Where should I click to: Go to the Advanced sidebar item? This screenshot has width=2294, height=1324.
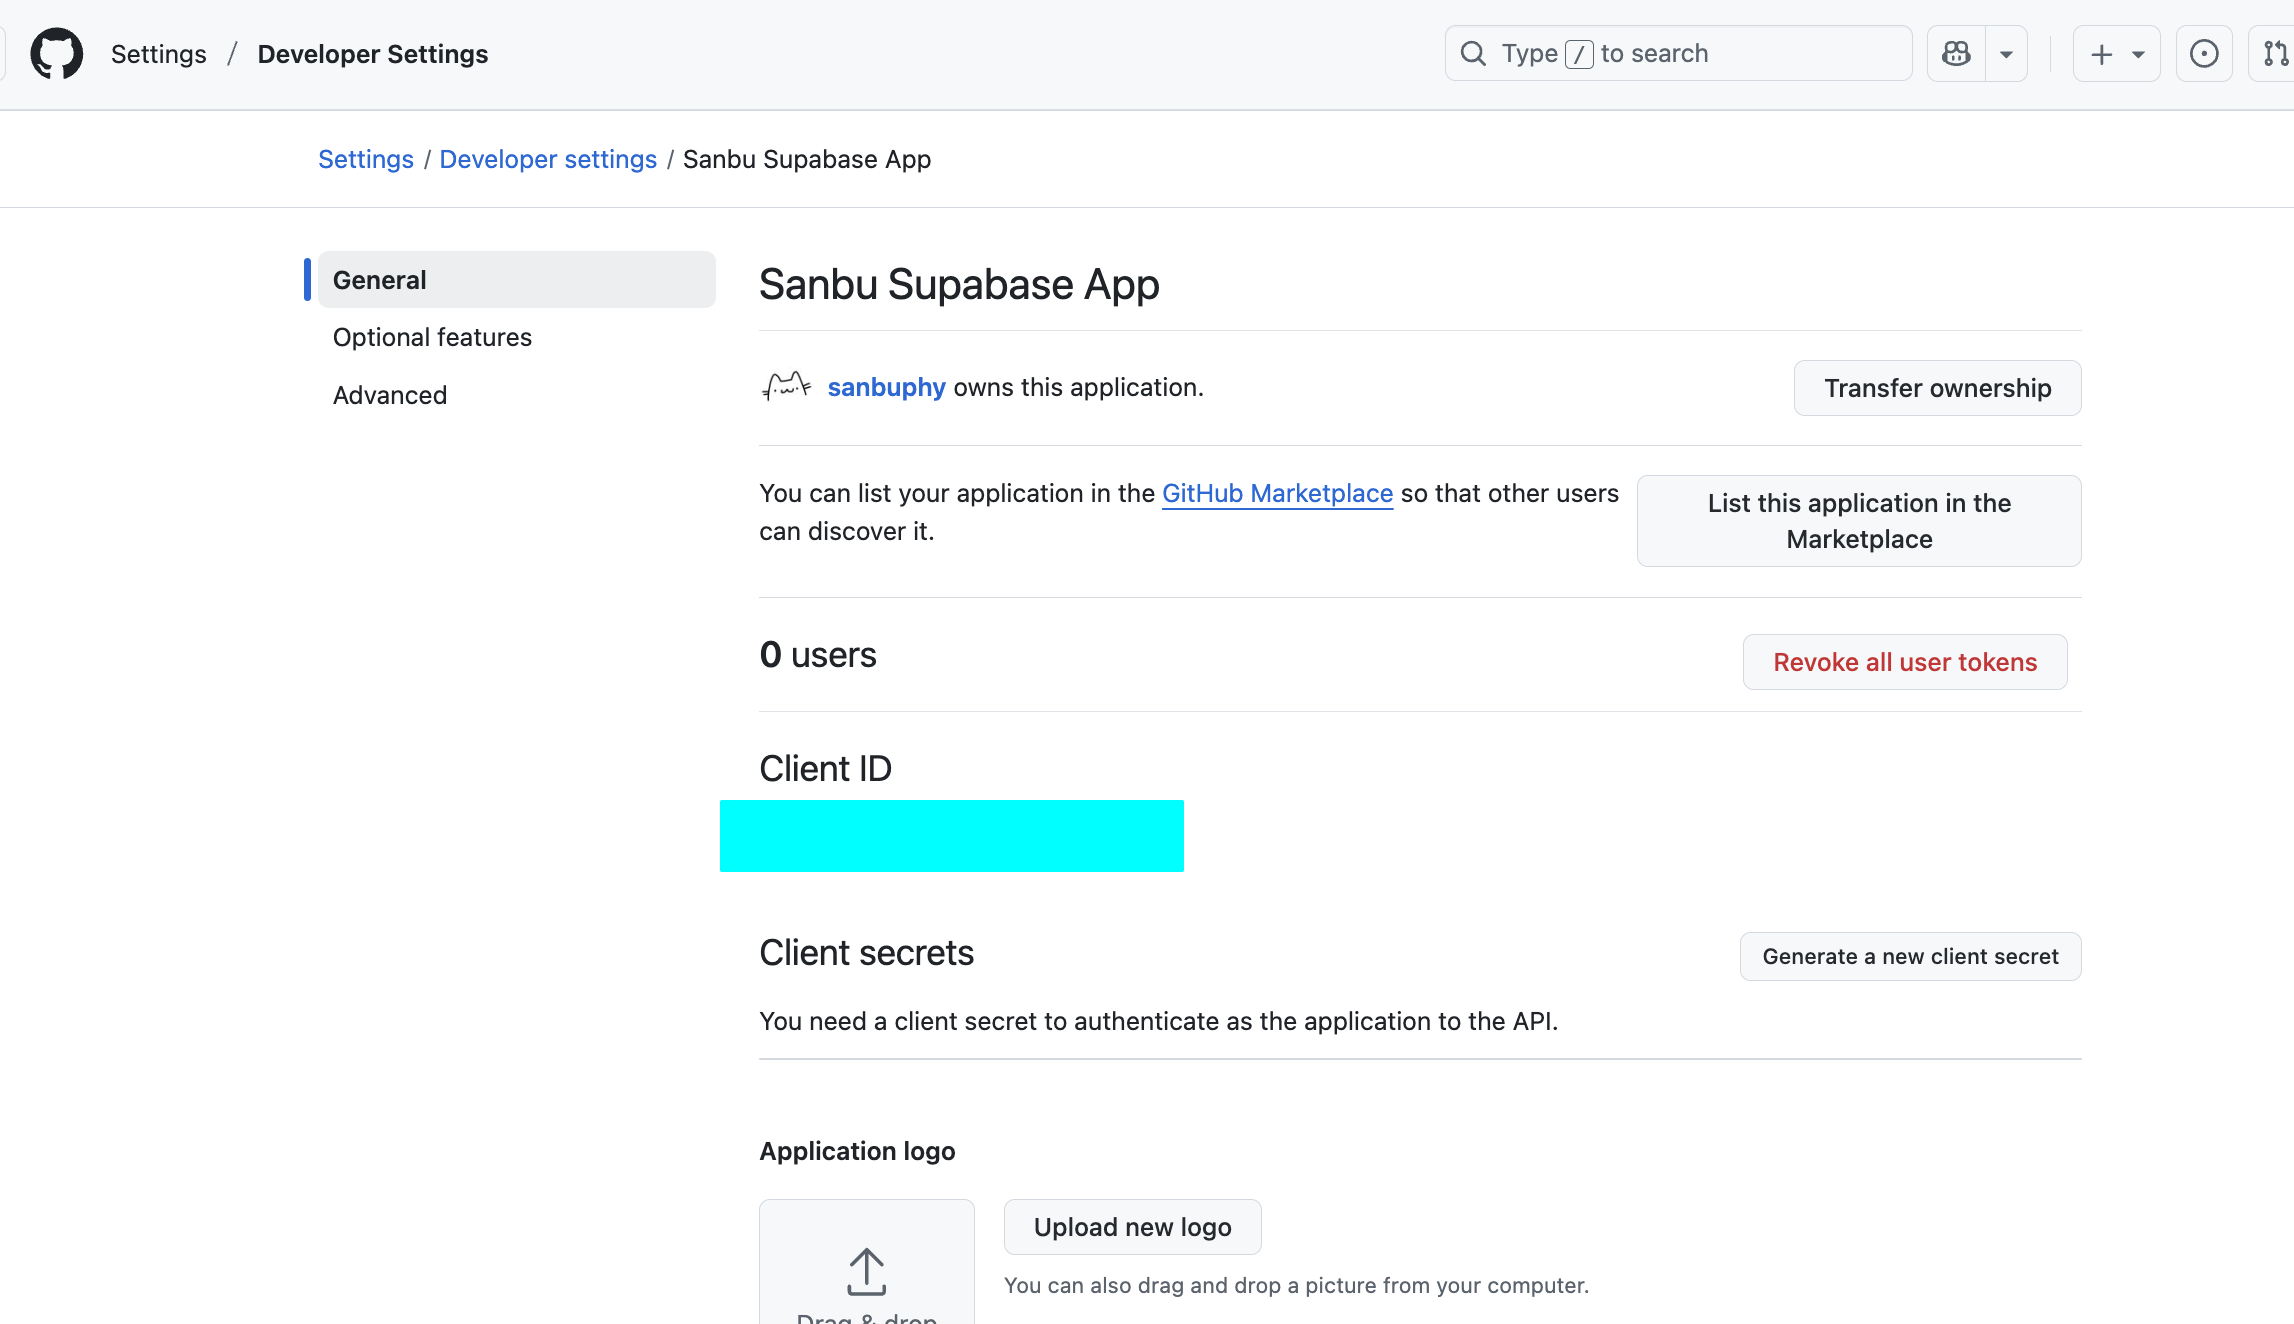point(390,396)
